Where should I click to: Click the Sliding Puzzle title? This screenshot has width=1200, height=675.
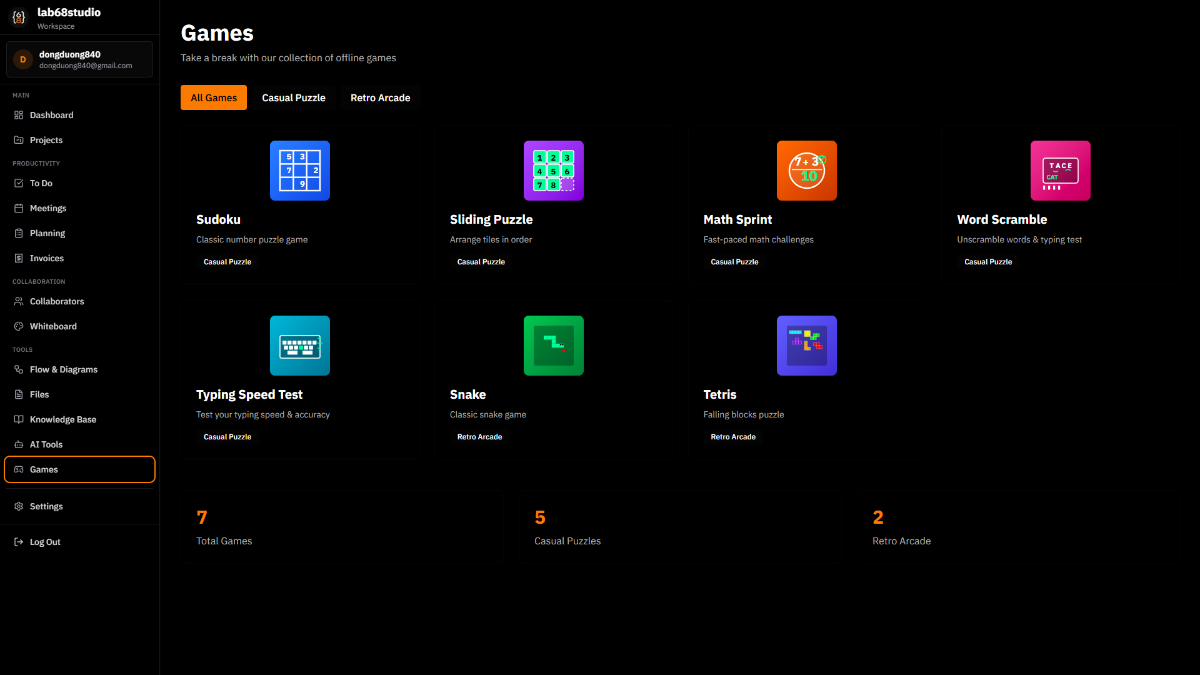coord(491,220)
